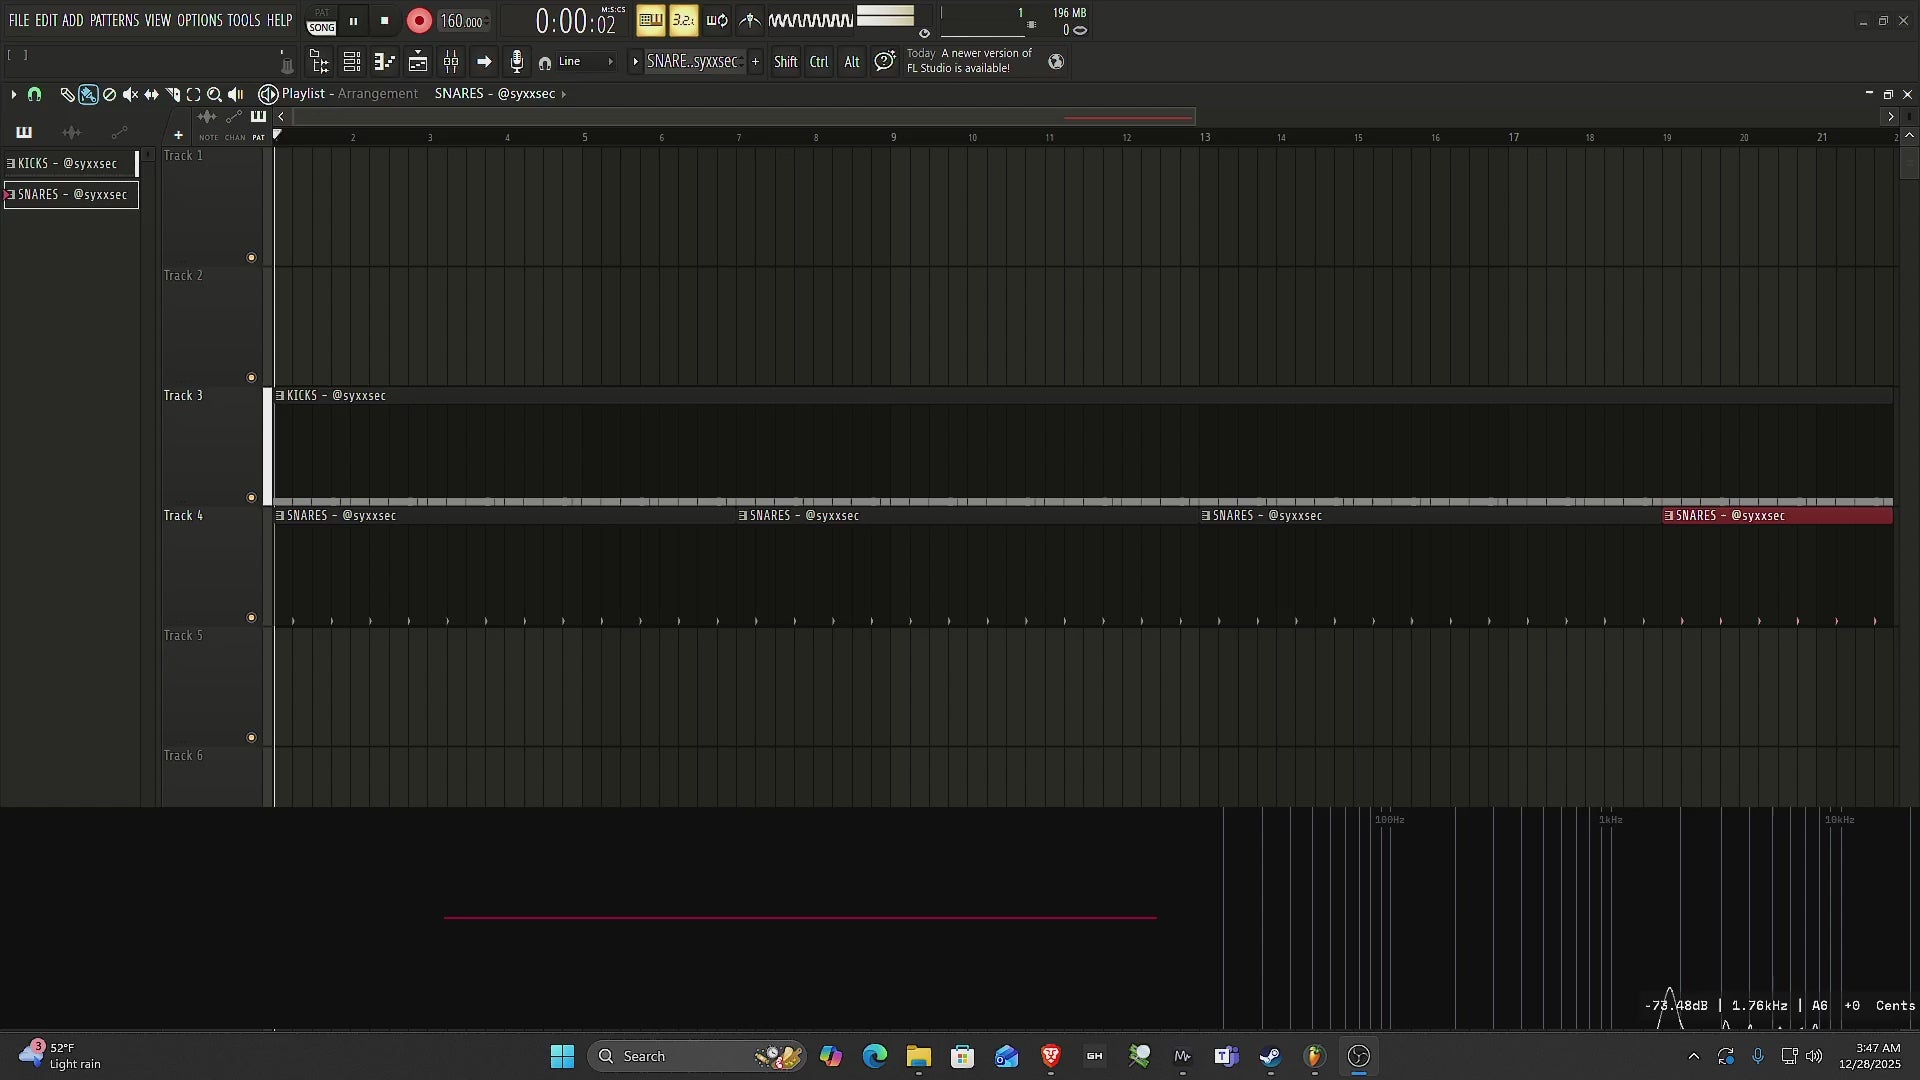Switch to the PAT tab above the tracks
Image resolution: width=1920 pixels, height=1080 pixels.
[x=258, y=137]
